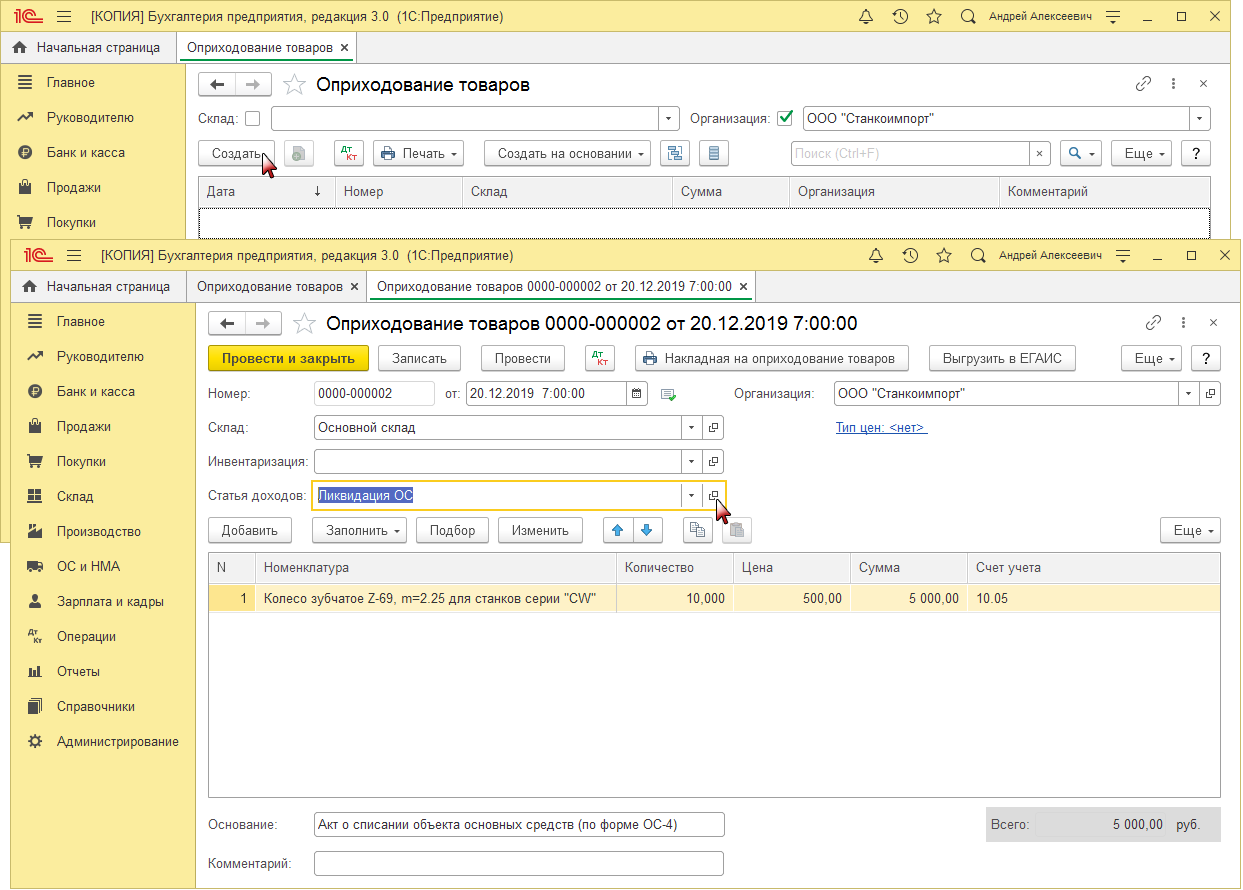Screen dimensions: 1243x890
Task: Click the Основание field with Акт о списании
Action: tap(518, 824)
